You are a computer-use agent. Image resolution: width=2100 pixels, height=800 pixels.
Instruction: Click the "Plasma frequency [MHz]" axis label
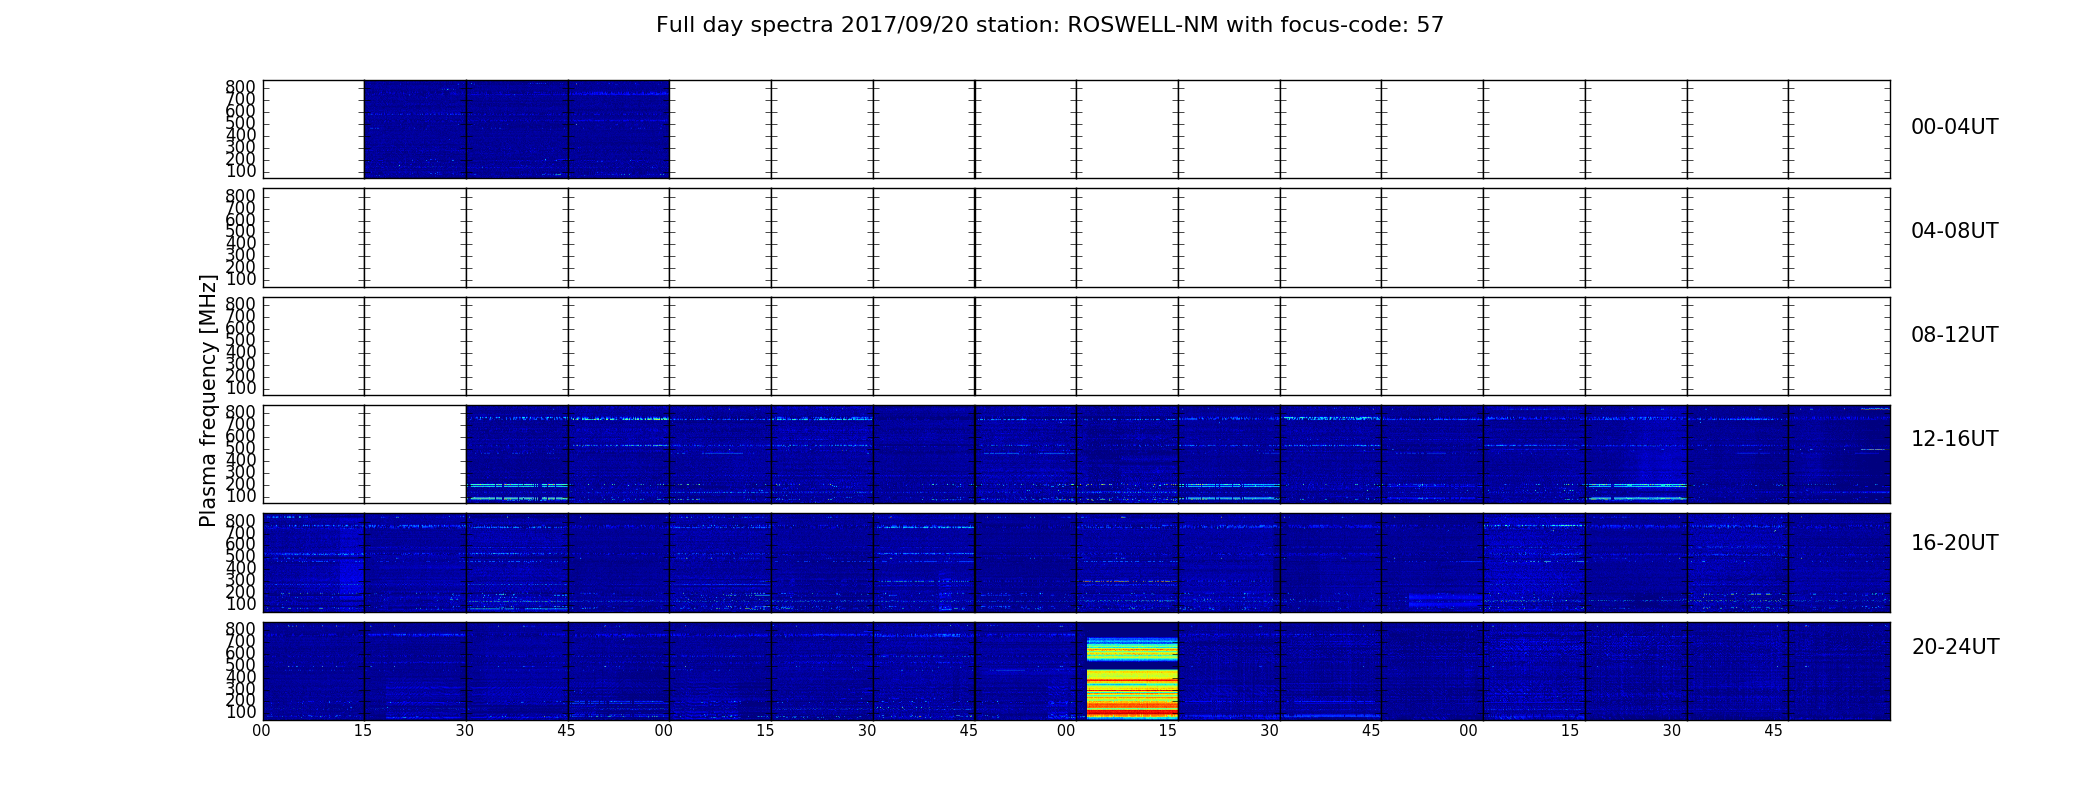point(208,400)
